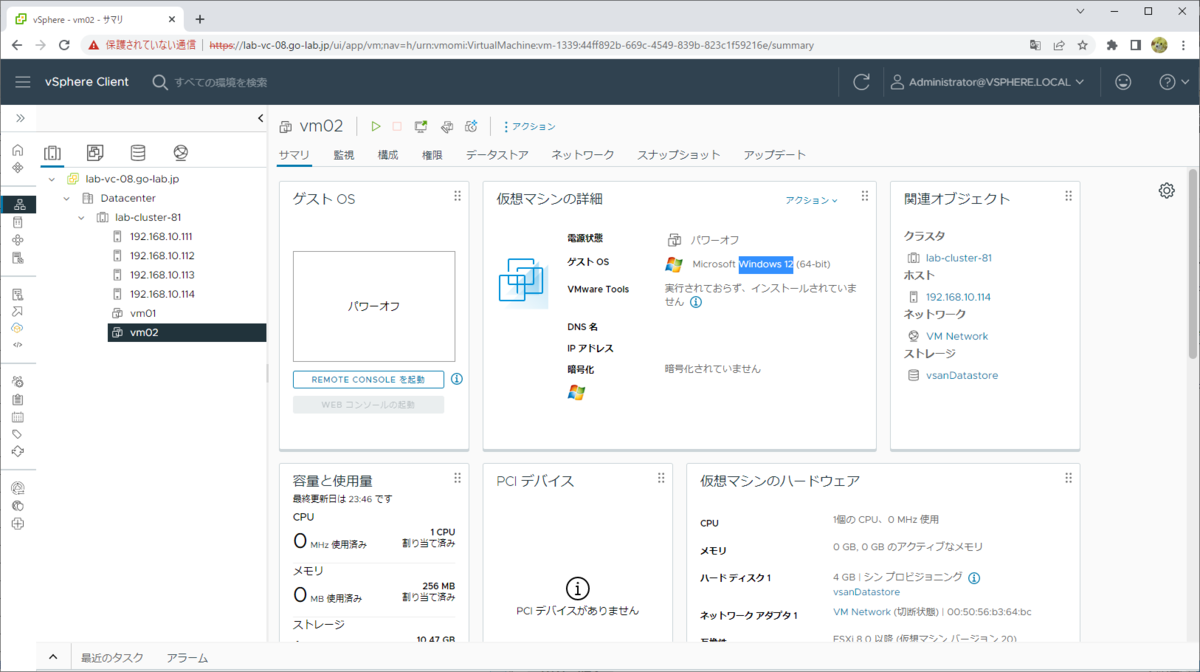Open Administrator@VSPHERE.LOCAL user menu

988,82
